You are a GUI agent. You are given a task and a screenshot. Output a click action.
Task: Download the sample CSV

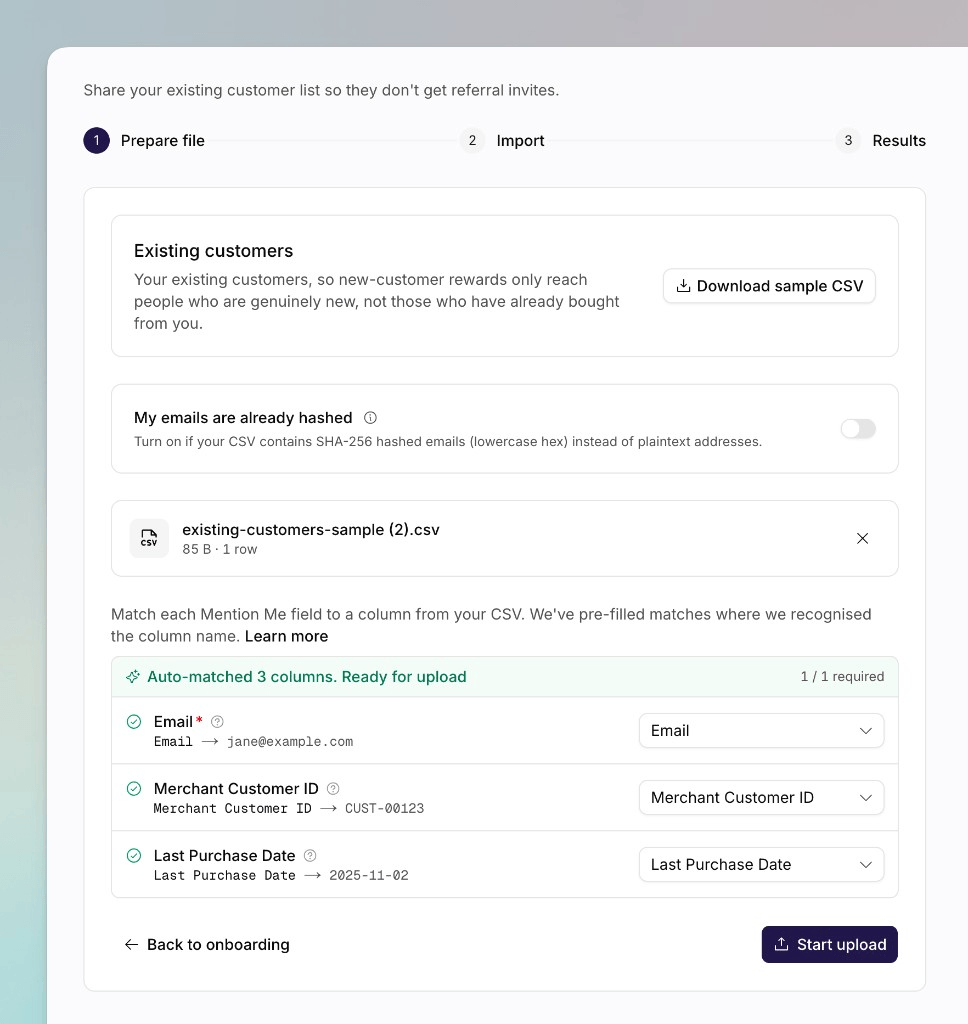click(769, 286)
